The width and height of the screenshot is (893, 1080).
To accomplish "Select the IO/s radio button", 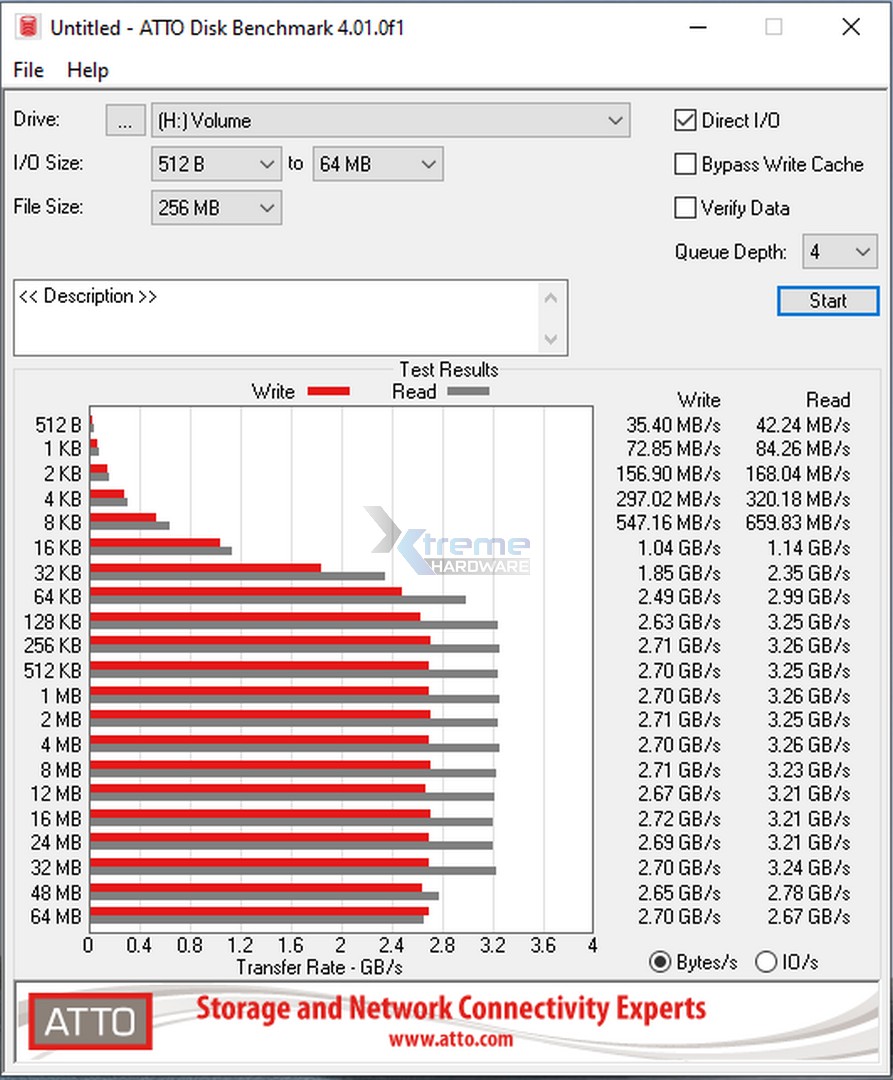I will [766, 962].
